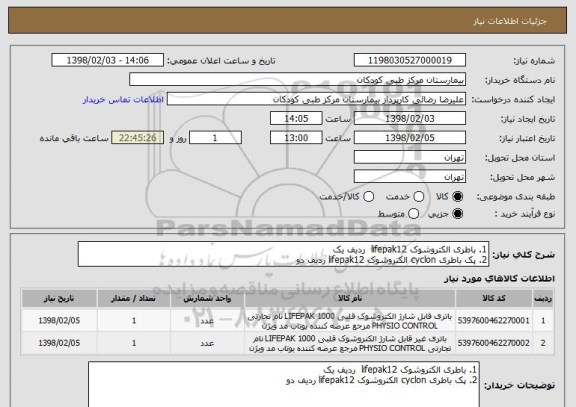Click the شرح کلی نیاز text area
Viewport: 576px width, 407px height.
pyautogui.click(x=283, y=254)
